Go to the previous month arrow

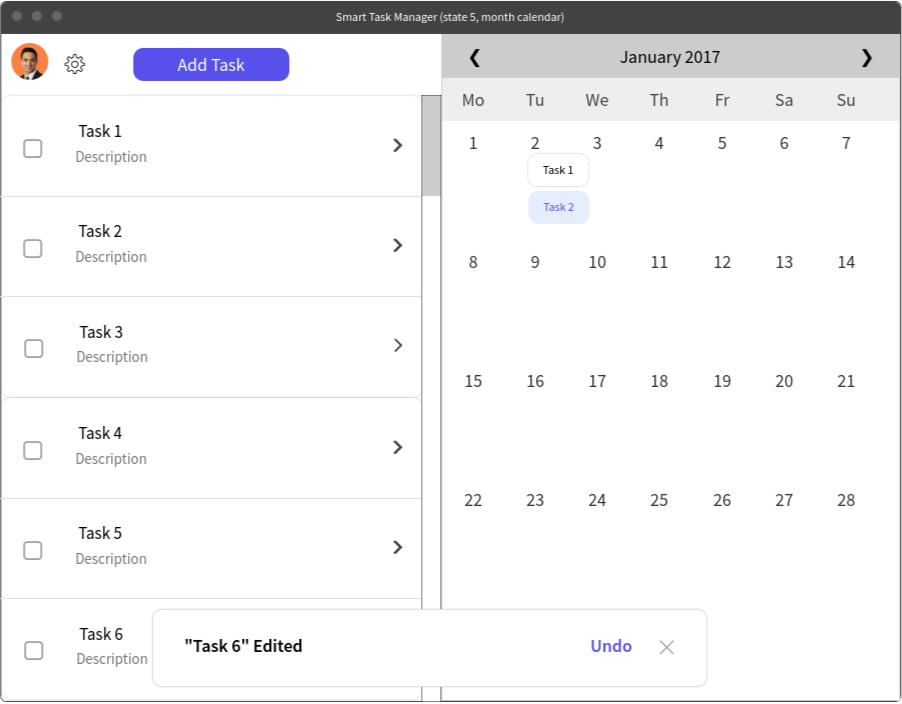(x=475, y=58)
